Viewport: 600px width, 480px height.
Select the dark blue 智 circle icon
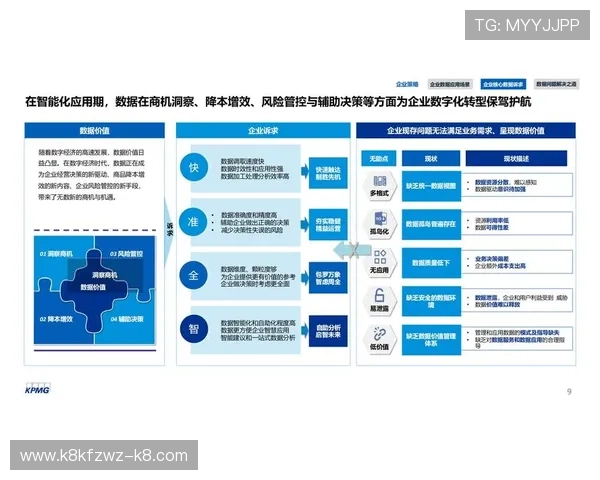pos(194,329)
